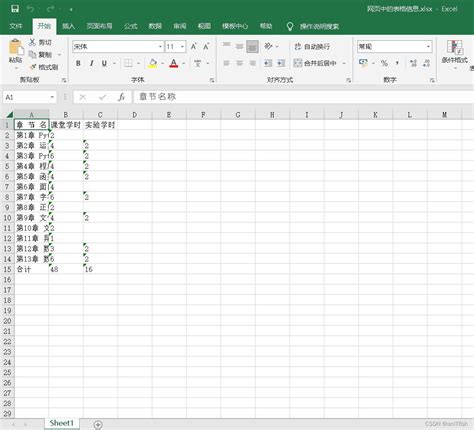Toggle top vertical alignment
This screenshot has width=474, height=430.
point(227,46)
